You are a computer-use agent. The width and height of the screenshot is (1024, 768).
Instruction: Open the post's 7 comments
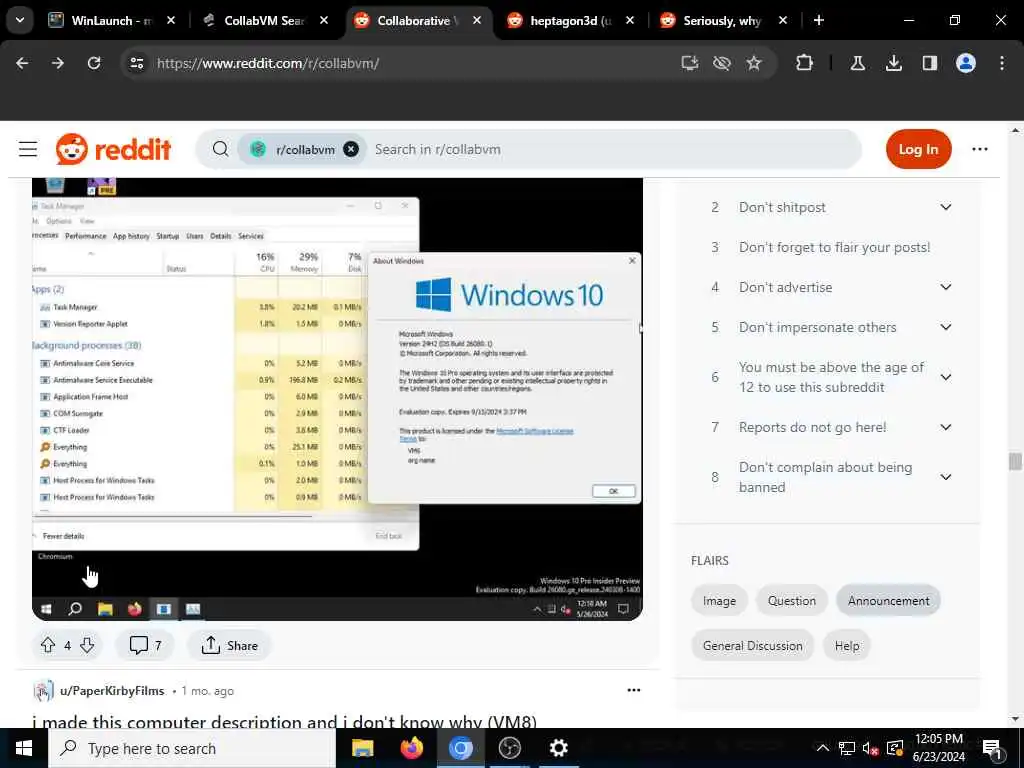pos(145,645)
